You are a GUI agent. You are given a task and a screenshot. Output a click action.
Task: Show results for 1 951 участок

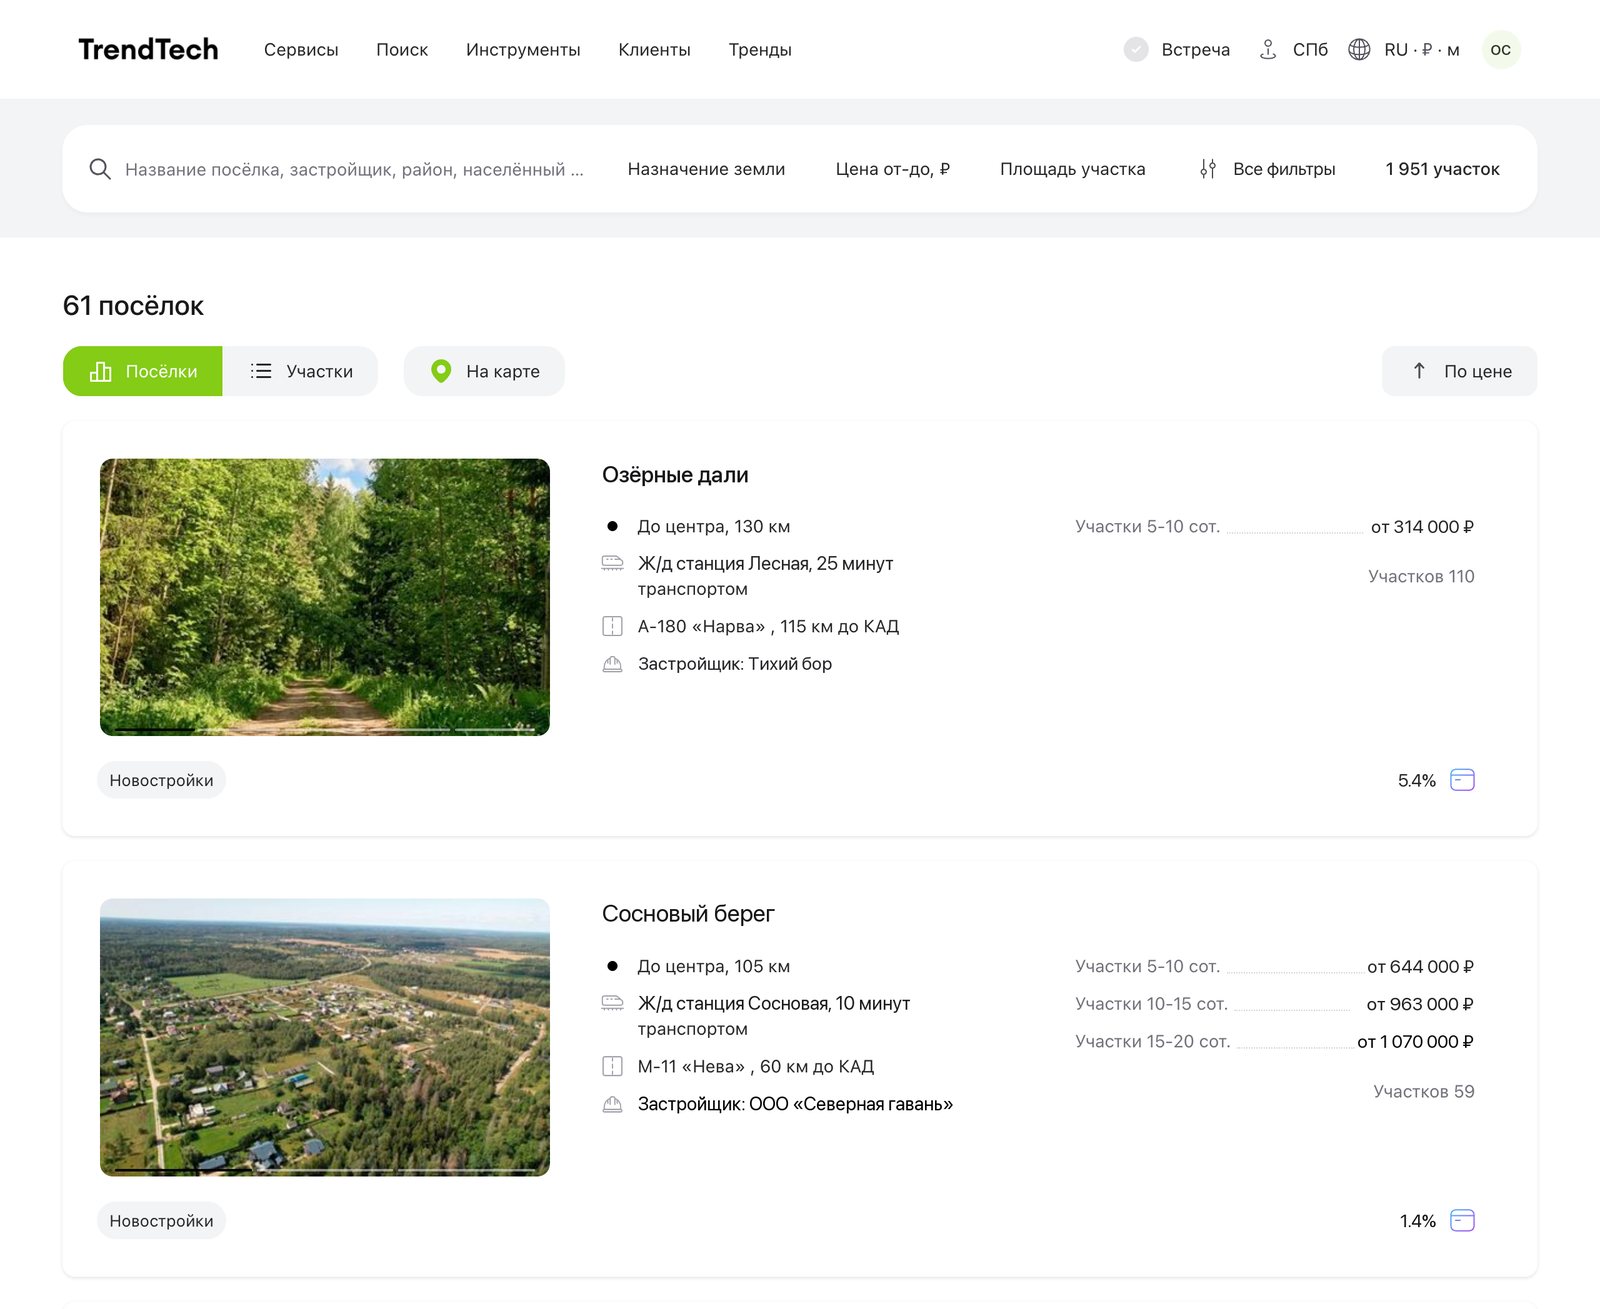point(1442,169)
